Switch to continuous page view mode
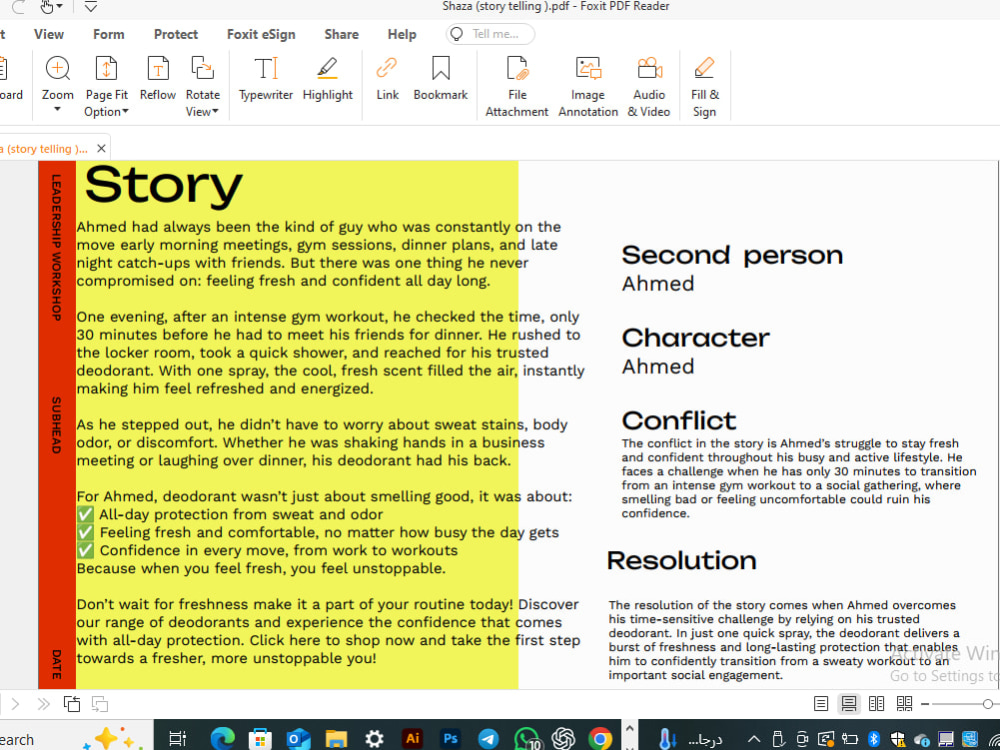This screenshot has width=1000, height=750. (849, 704)
